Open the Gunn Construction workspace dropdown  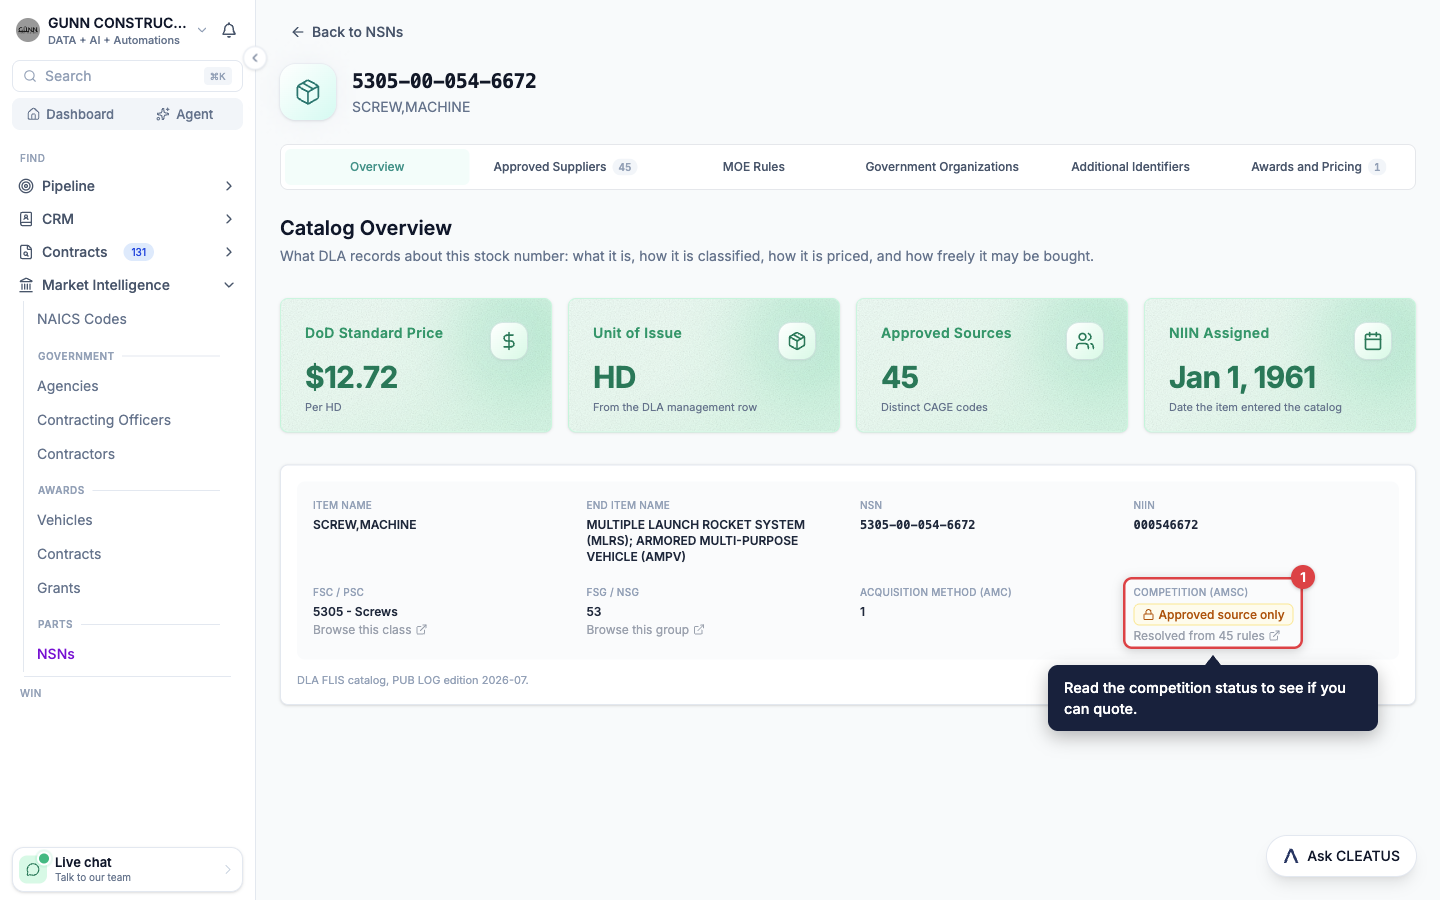(202, 30)
